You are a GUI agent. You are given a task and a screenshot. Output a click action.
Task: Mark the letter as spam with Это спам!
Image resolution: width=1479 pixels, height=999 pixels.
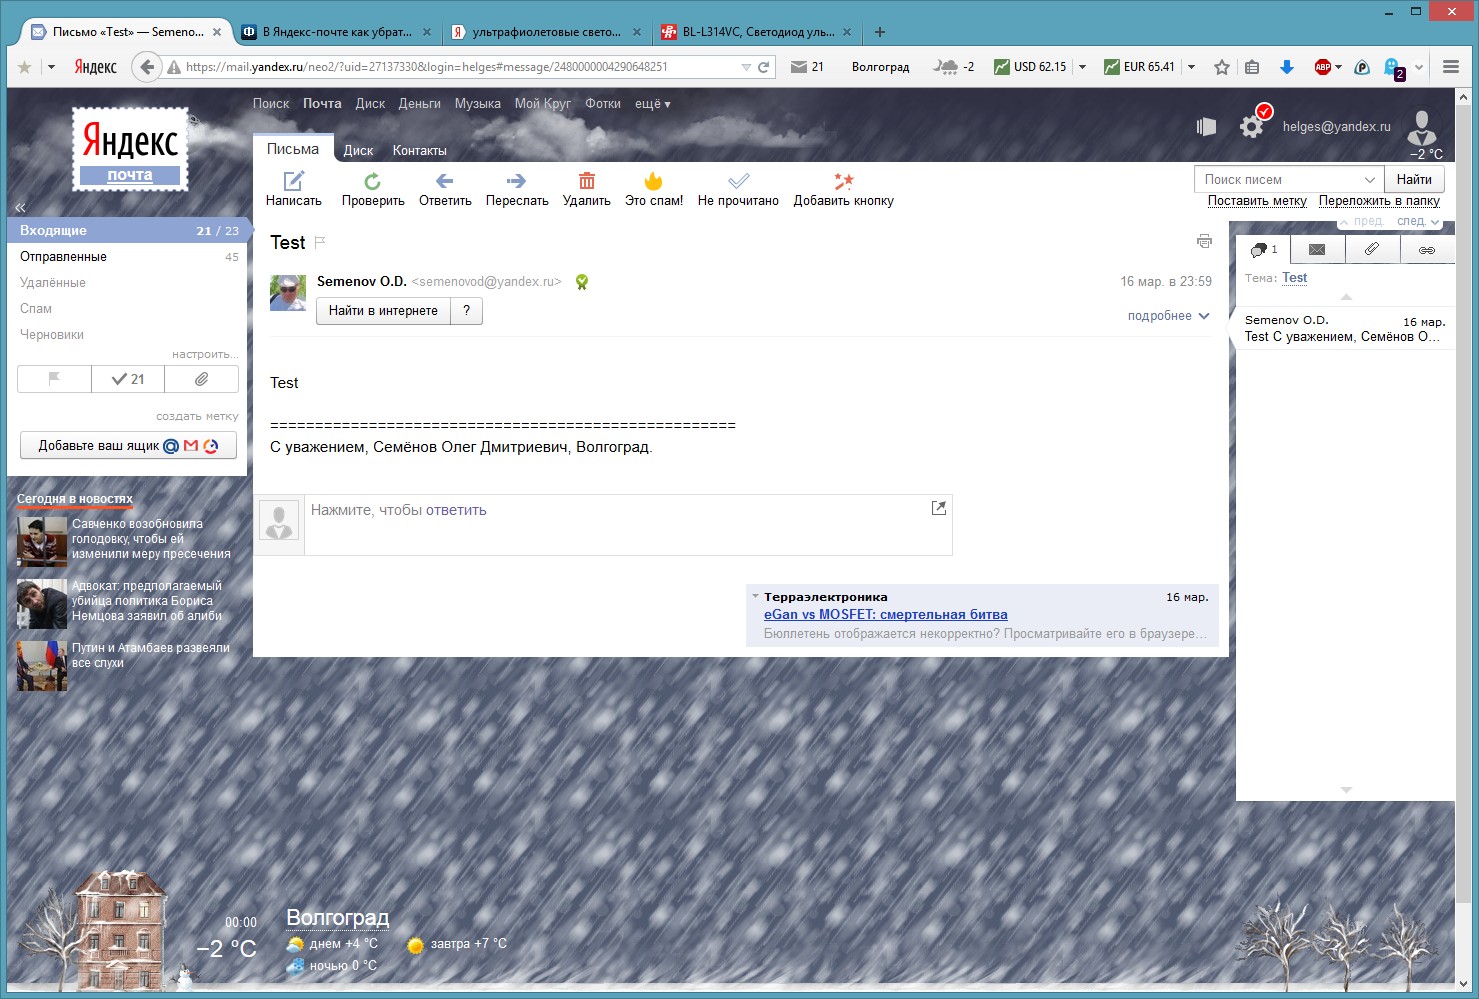(x=653, y=181)
